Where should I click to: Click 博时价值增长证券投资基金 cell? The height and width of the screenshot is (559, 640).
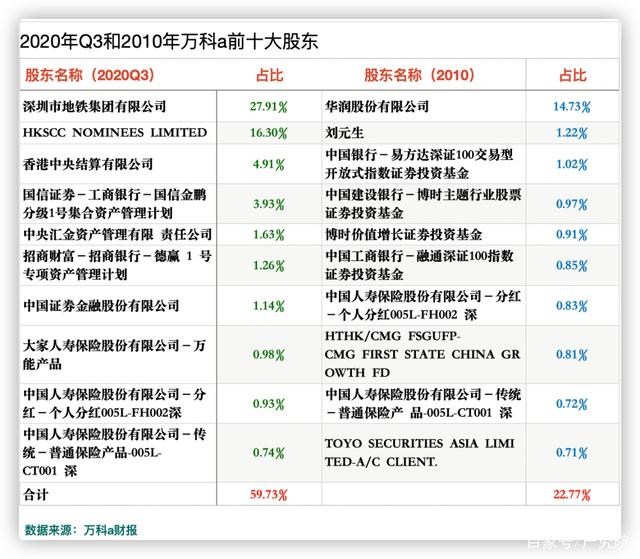(x=403, y=234)
